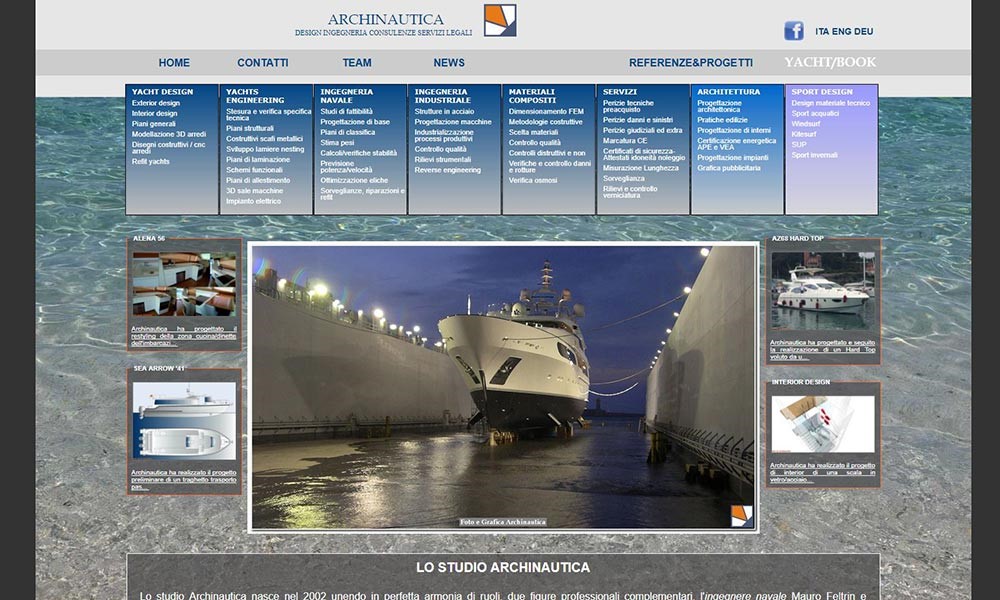The width and height of the screenshot is (1000, 600).
Task: Select Interior design link
Action: pyautogui.click(x=154, y=113)
